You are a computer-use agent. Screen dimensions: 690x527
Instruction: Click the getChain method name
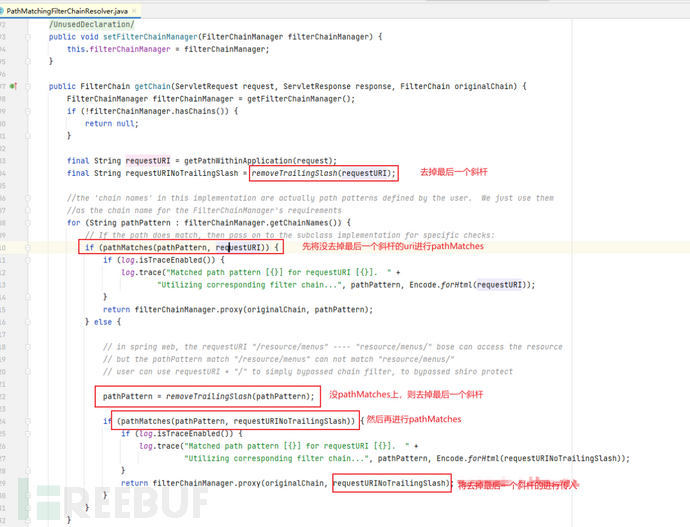tap(152, 86)
